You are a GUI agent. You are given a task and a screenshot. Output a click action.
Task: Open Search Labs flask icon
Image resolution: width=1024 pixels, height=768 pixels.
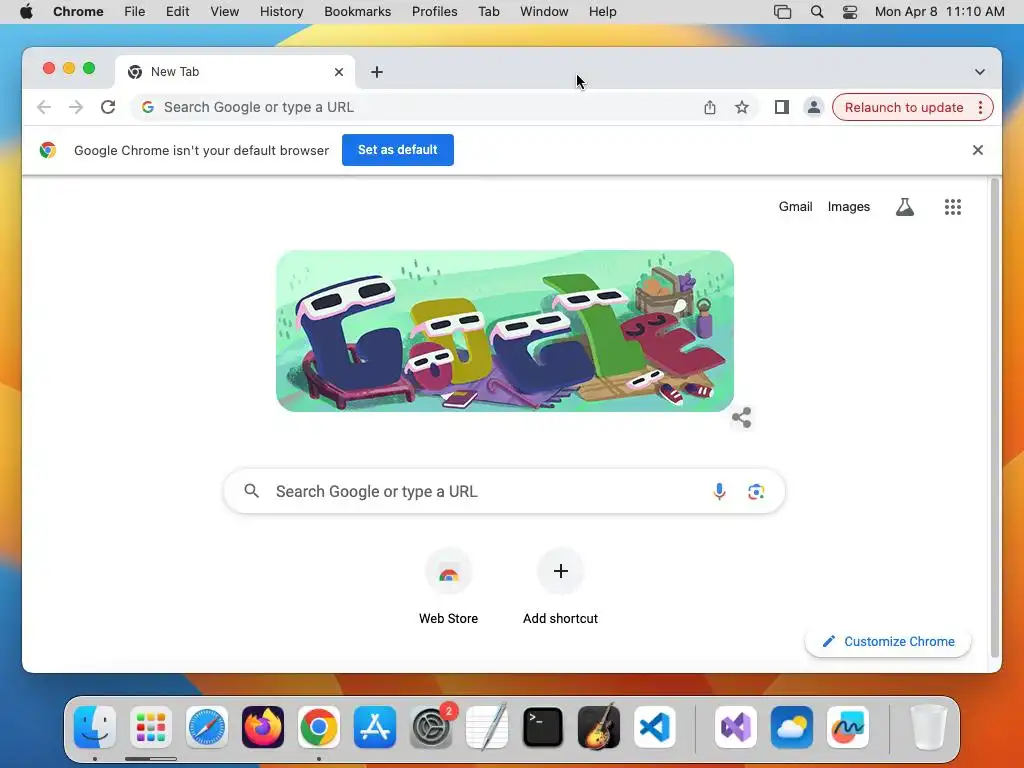tap(904, 207)
